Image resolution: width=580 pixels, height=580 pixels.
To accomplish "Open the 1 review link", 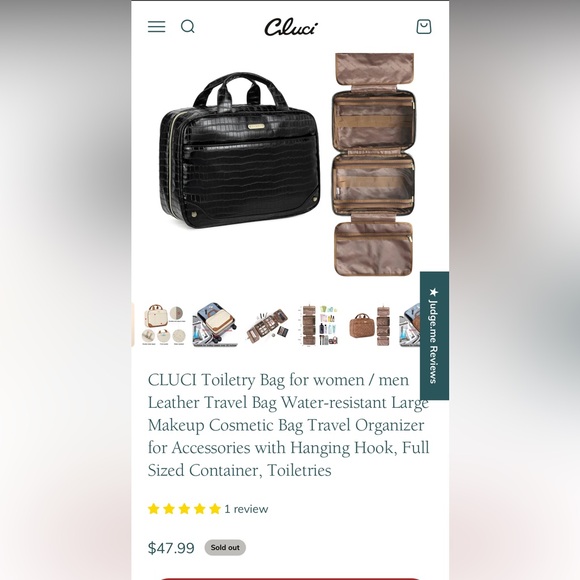I will [x=246, y=509].
